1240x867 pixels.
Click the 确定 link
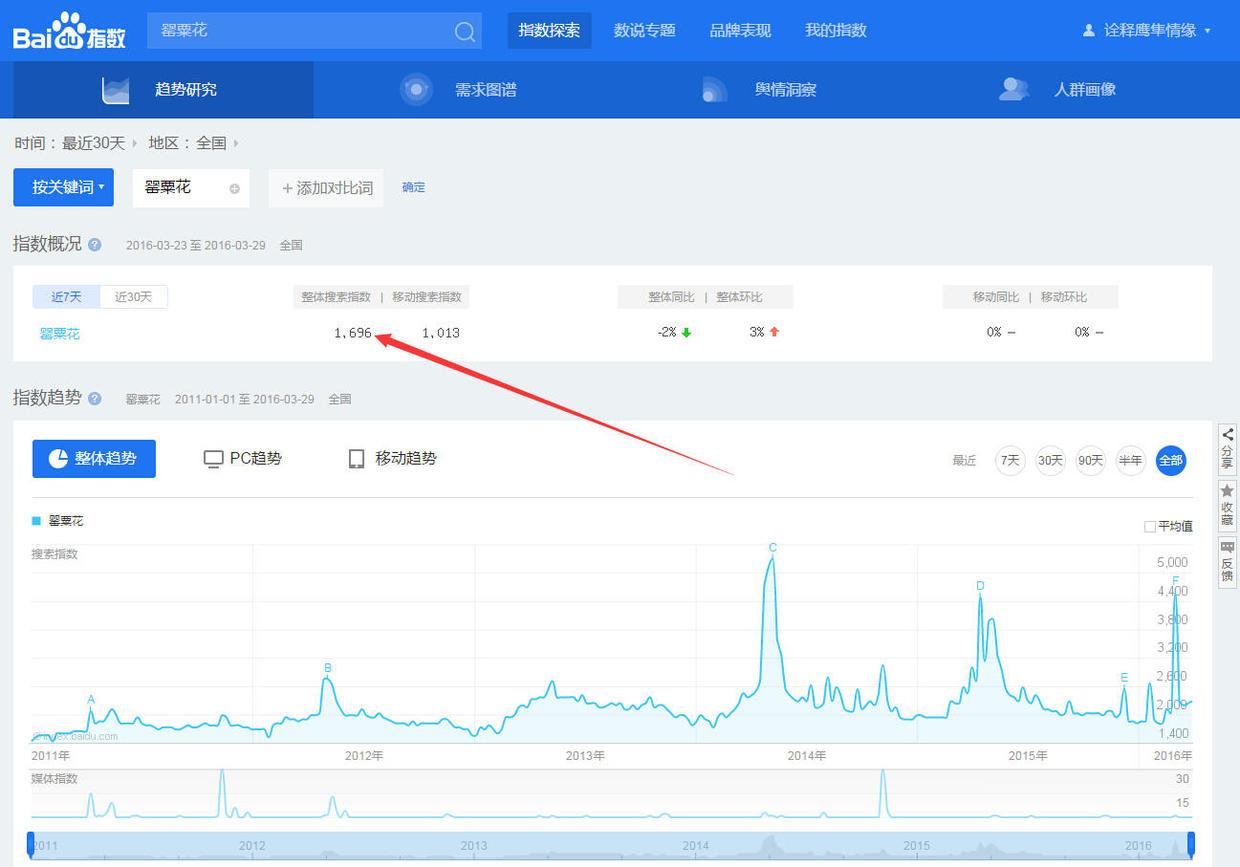(x=413, y=187)
